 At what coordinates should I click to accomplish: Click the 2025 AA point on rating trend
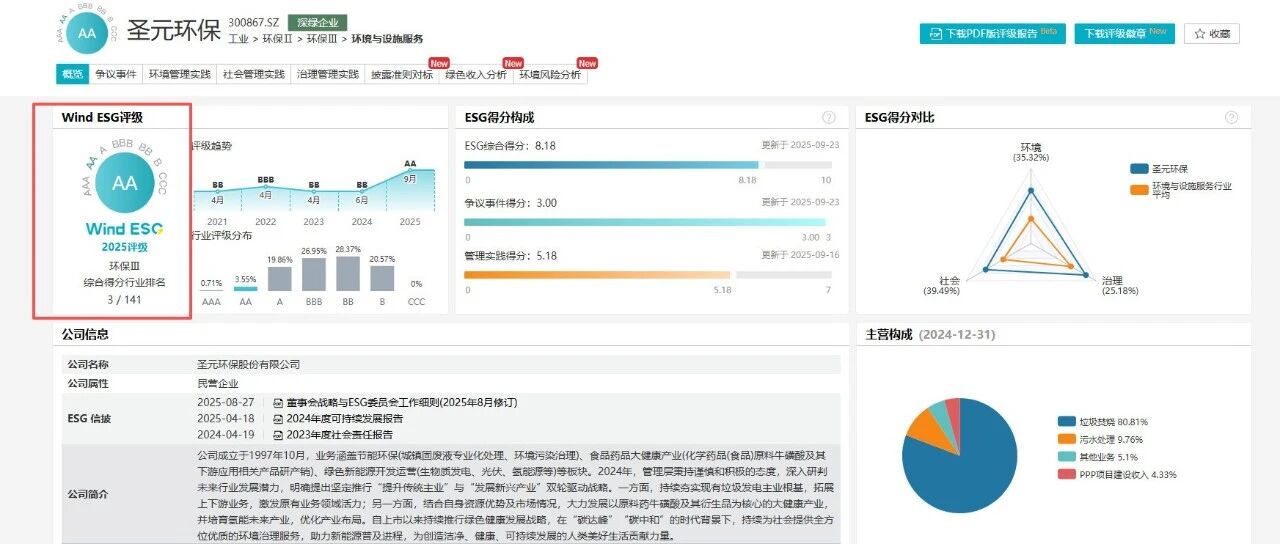410,170
